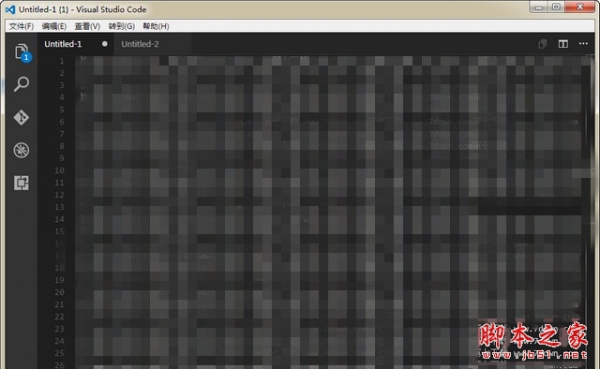
Task: Open the Debug view
Action: coord(21,150)
